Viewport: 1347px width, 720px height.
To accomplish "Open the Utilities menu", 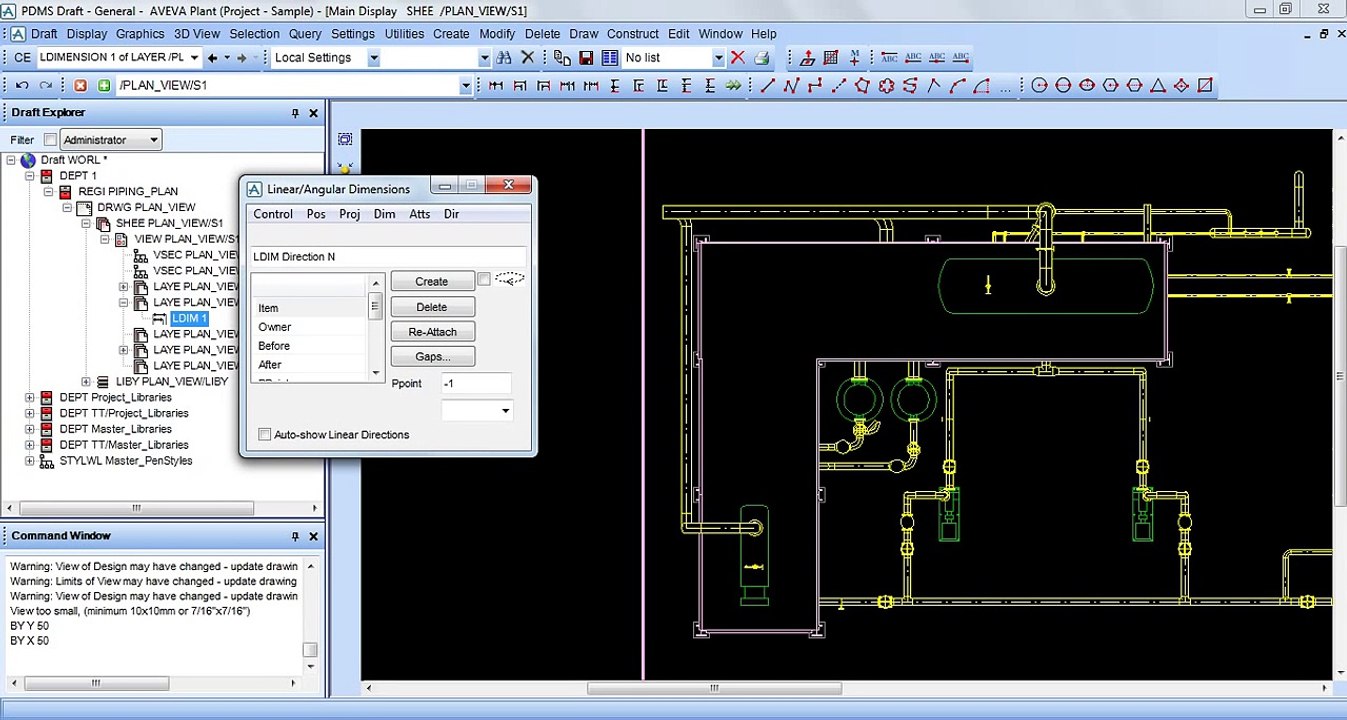I will (404, 33).
